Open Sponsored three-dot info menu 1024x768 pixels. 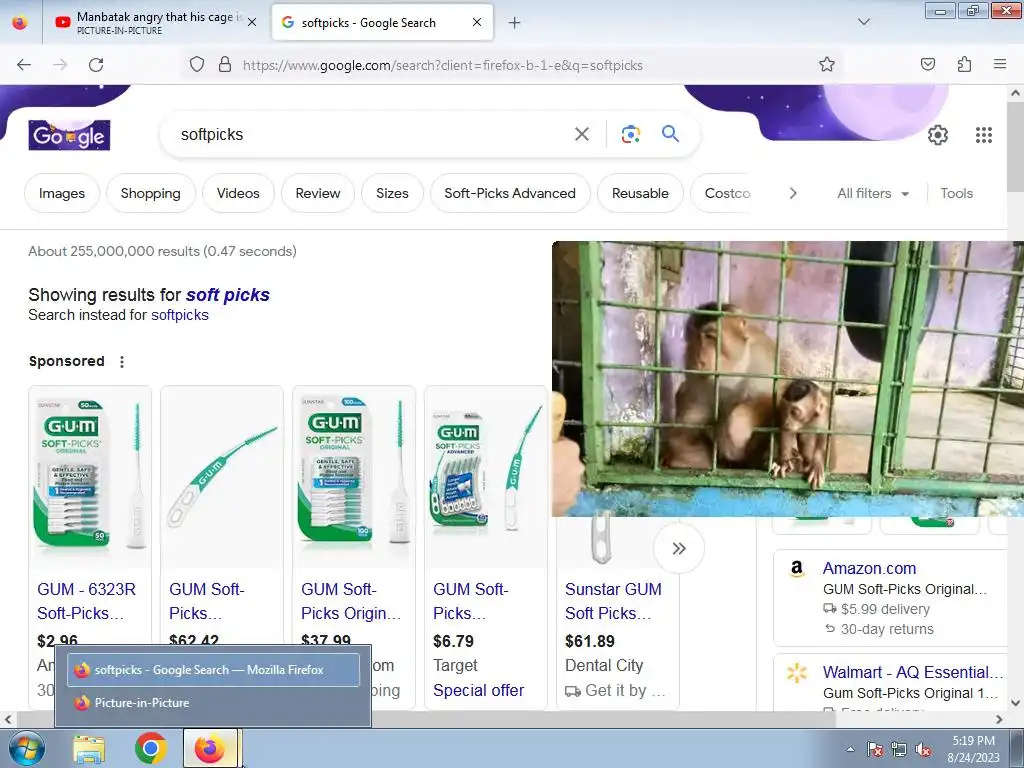121,362
